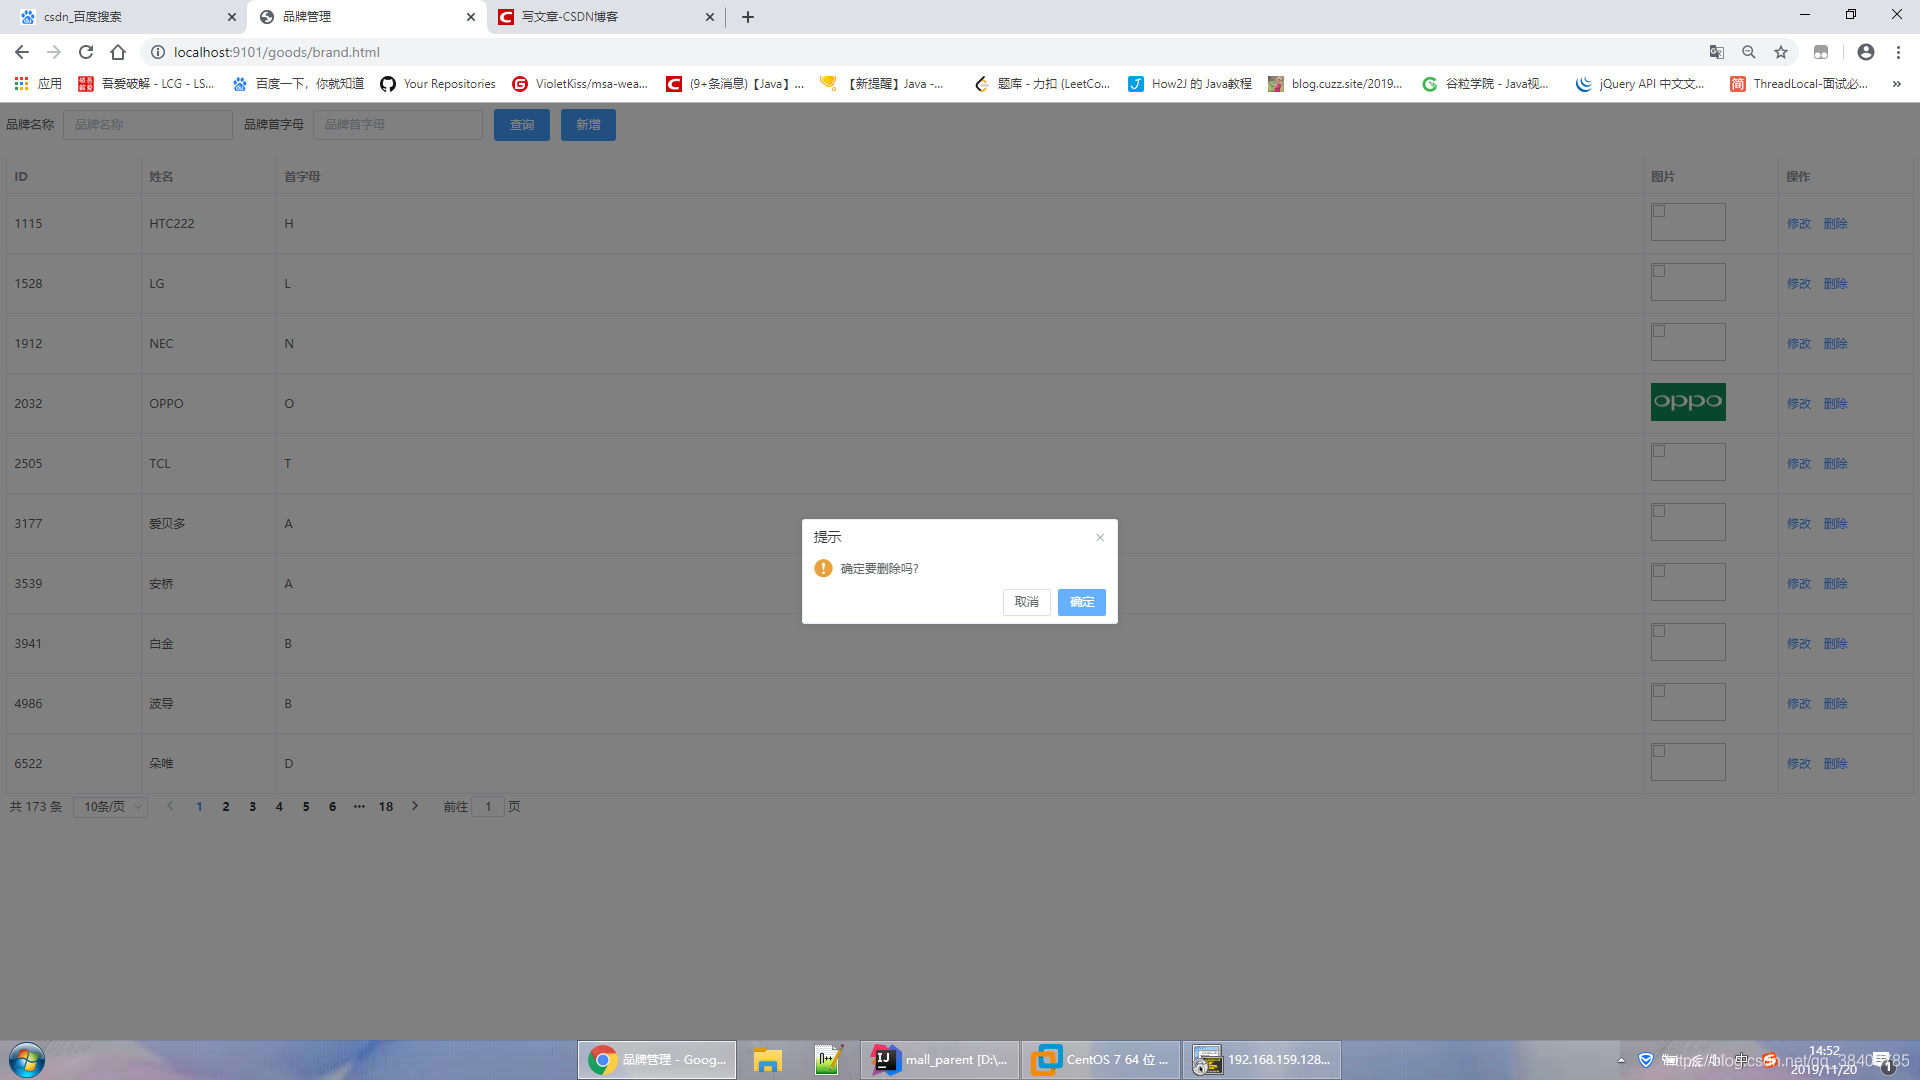Open IntelliJ mall_parent in taskbar
1920x1080 pixels.
(x=939, y=1059)
